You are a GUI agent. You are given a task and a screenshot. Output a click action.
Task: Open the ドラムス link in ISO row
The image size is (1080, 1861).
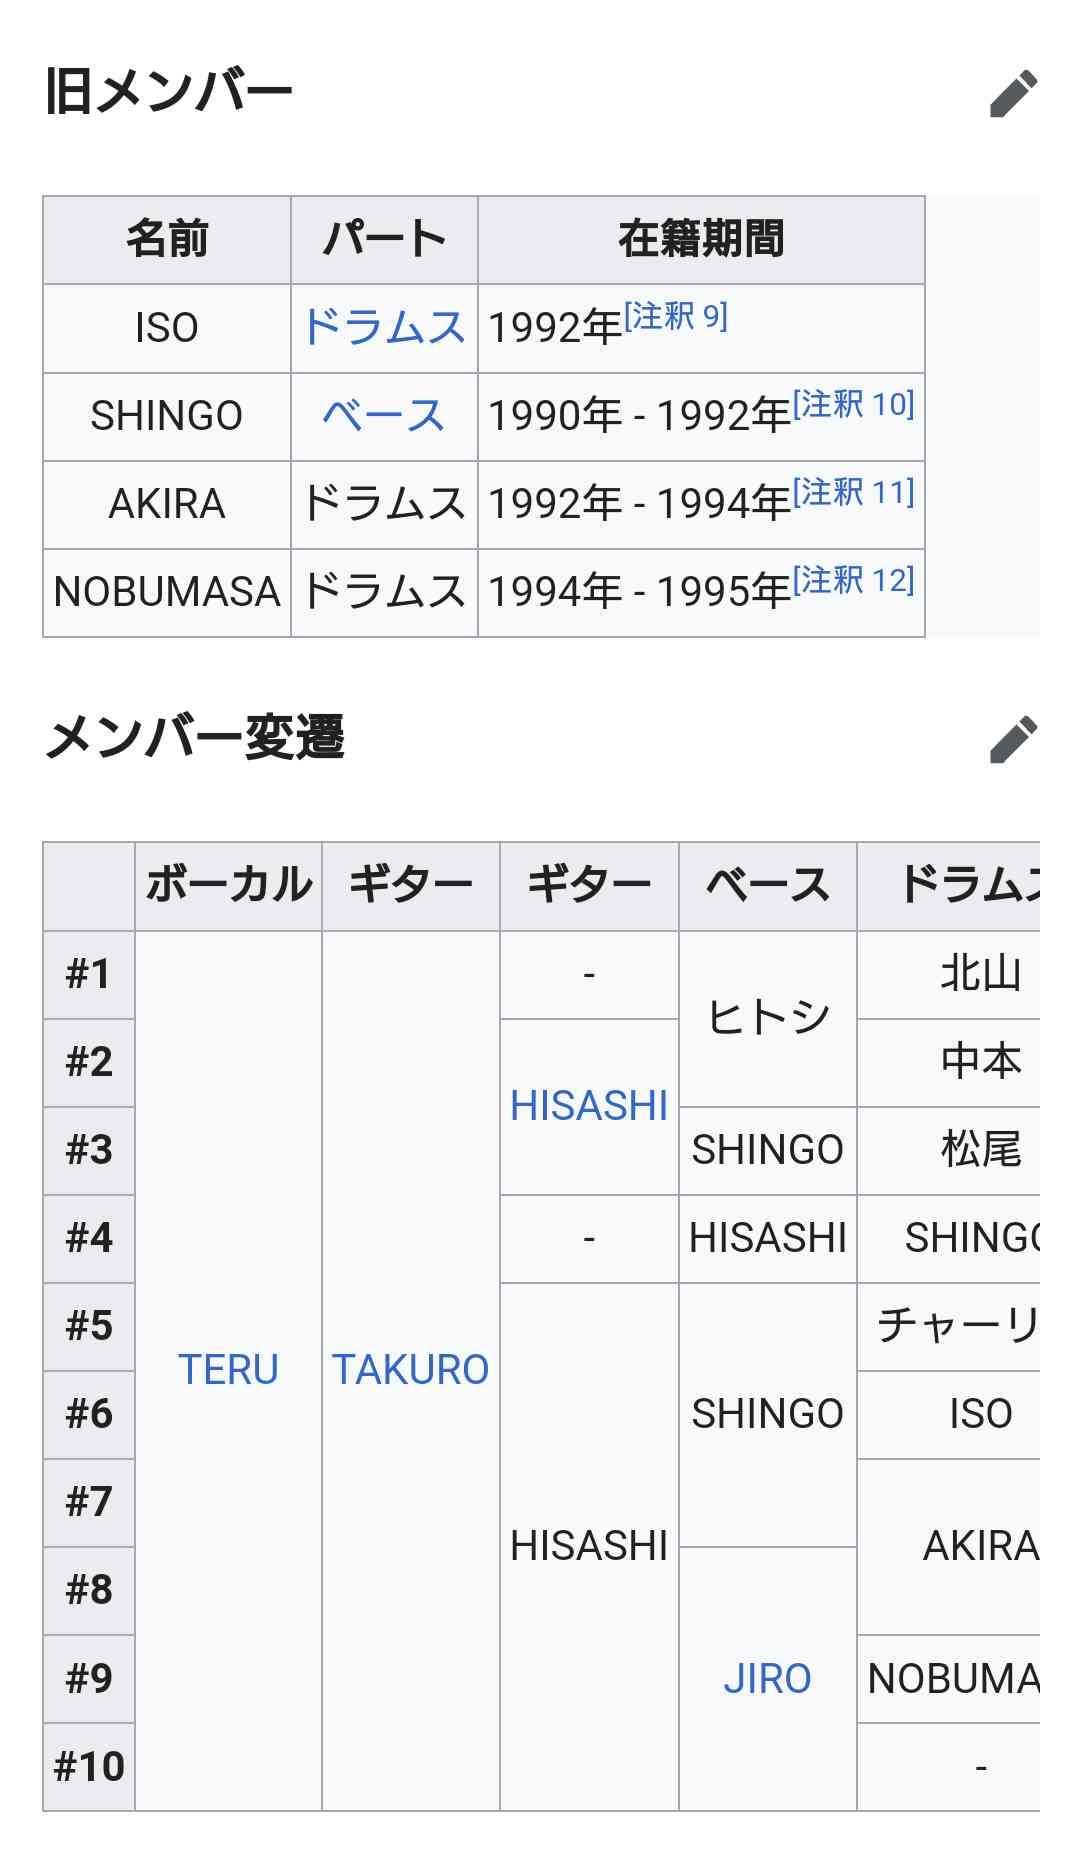click(384, 327)
